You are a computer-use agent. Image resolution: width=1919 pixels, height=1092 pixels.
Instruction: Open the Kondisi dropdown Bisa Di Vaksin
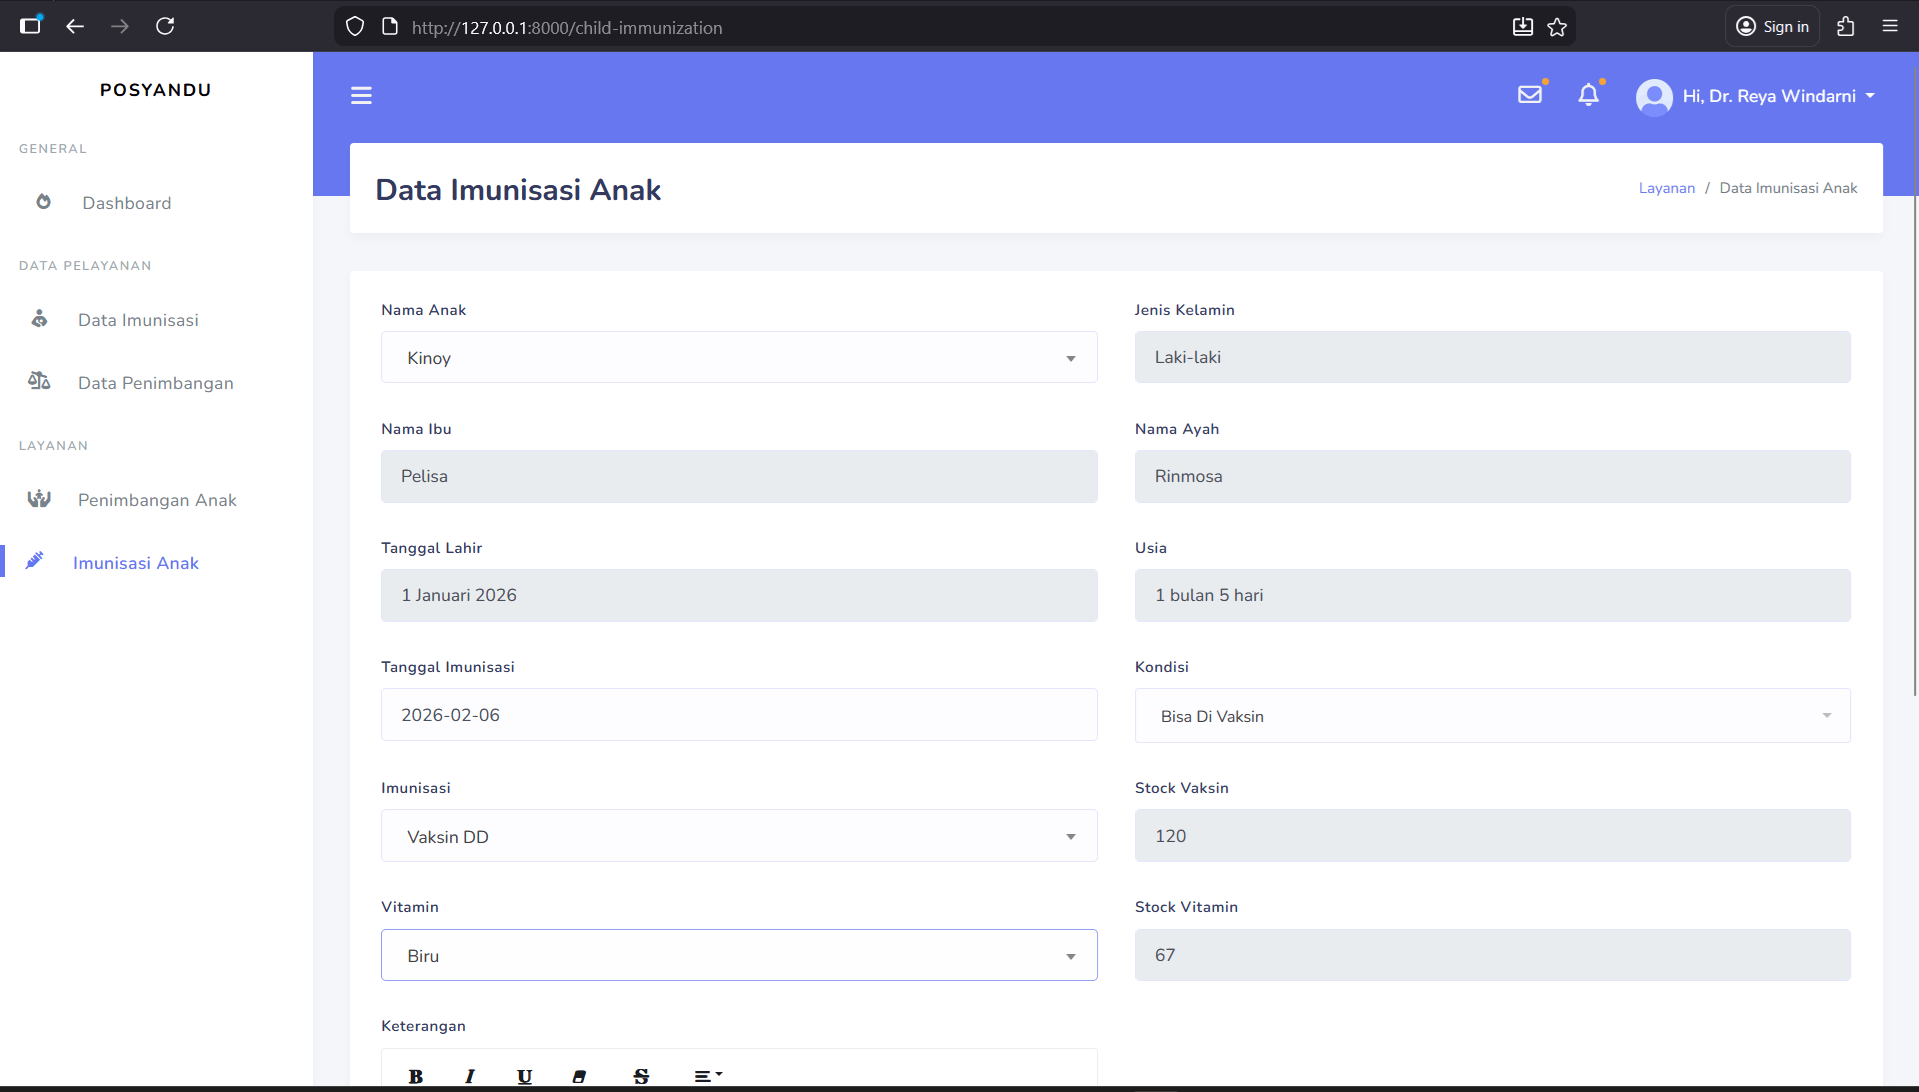pyautogui.click(x=1492, y=716)
